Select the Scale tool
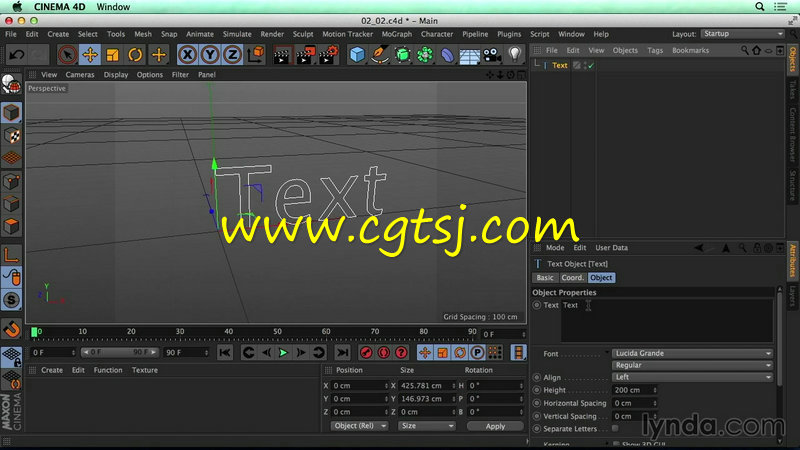The image size is (800, 450). [112, 55]
